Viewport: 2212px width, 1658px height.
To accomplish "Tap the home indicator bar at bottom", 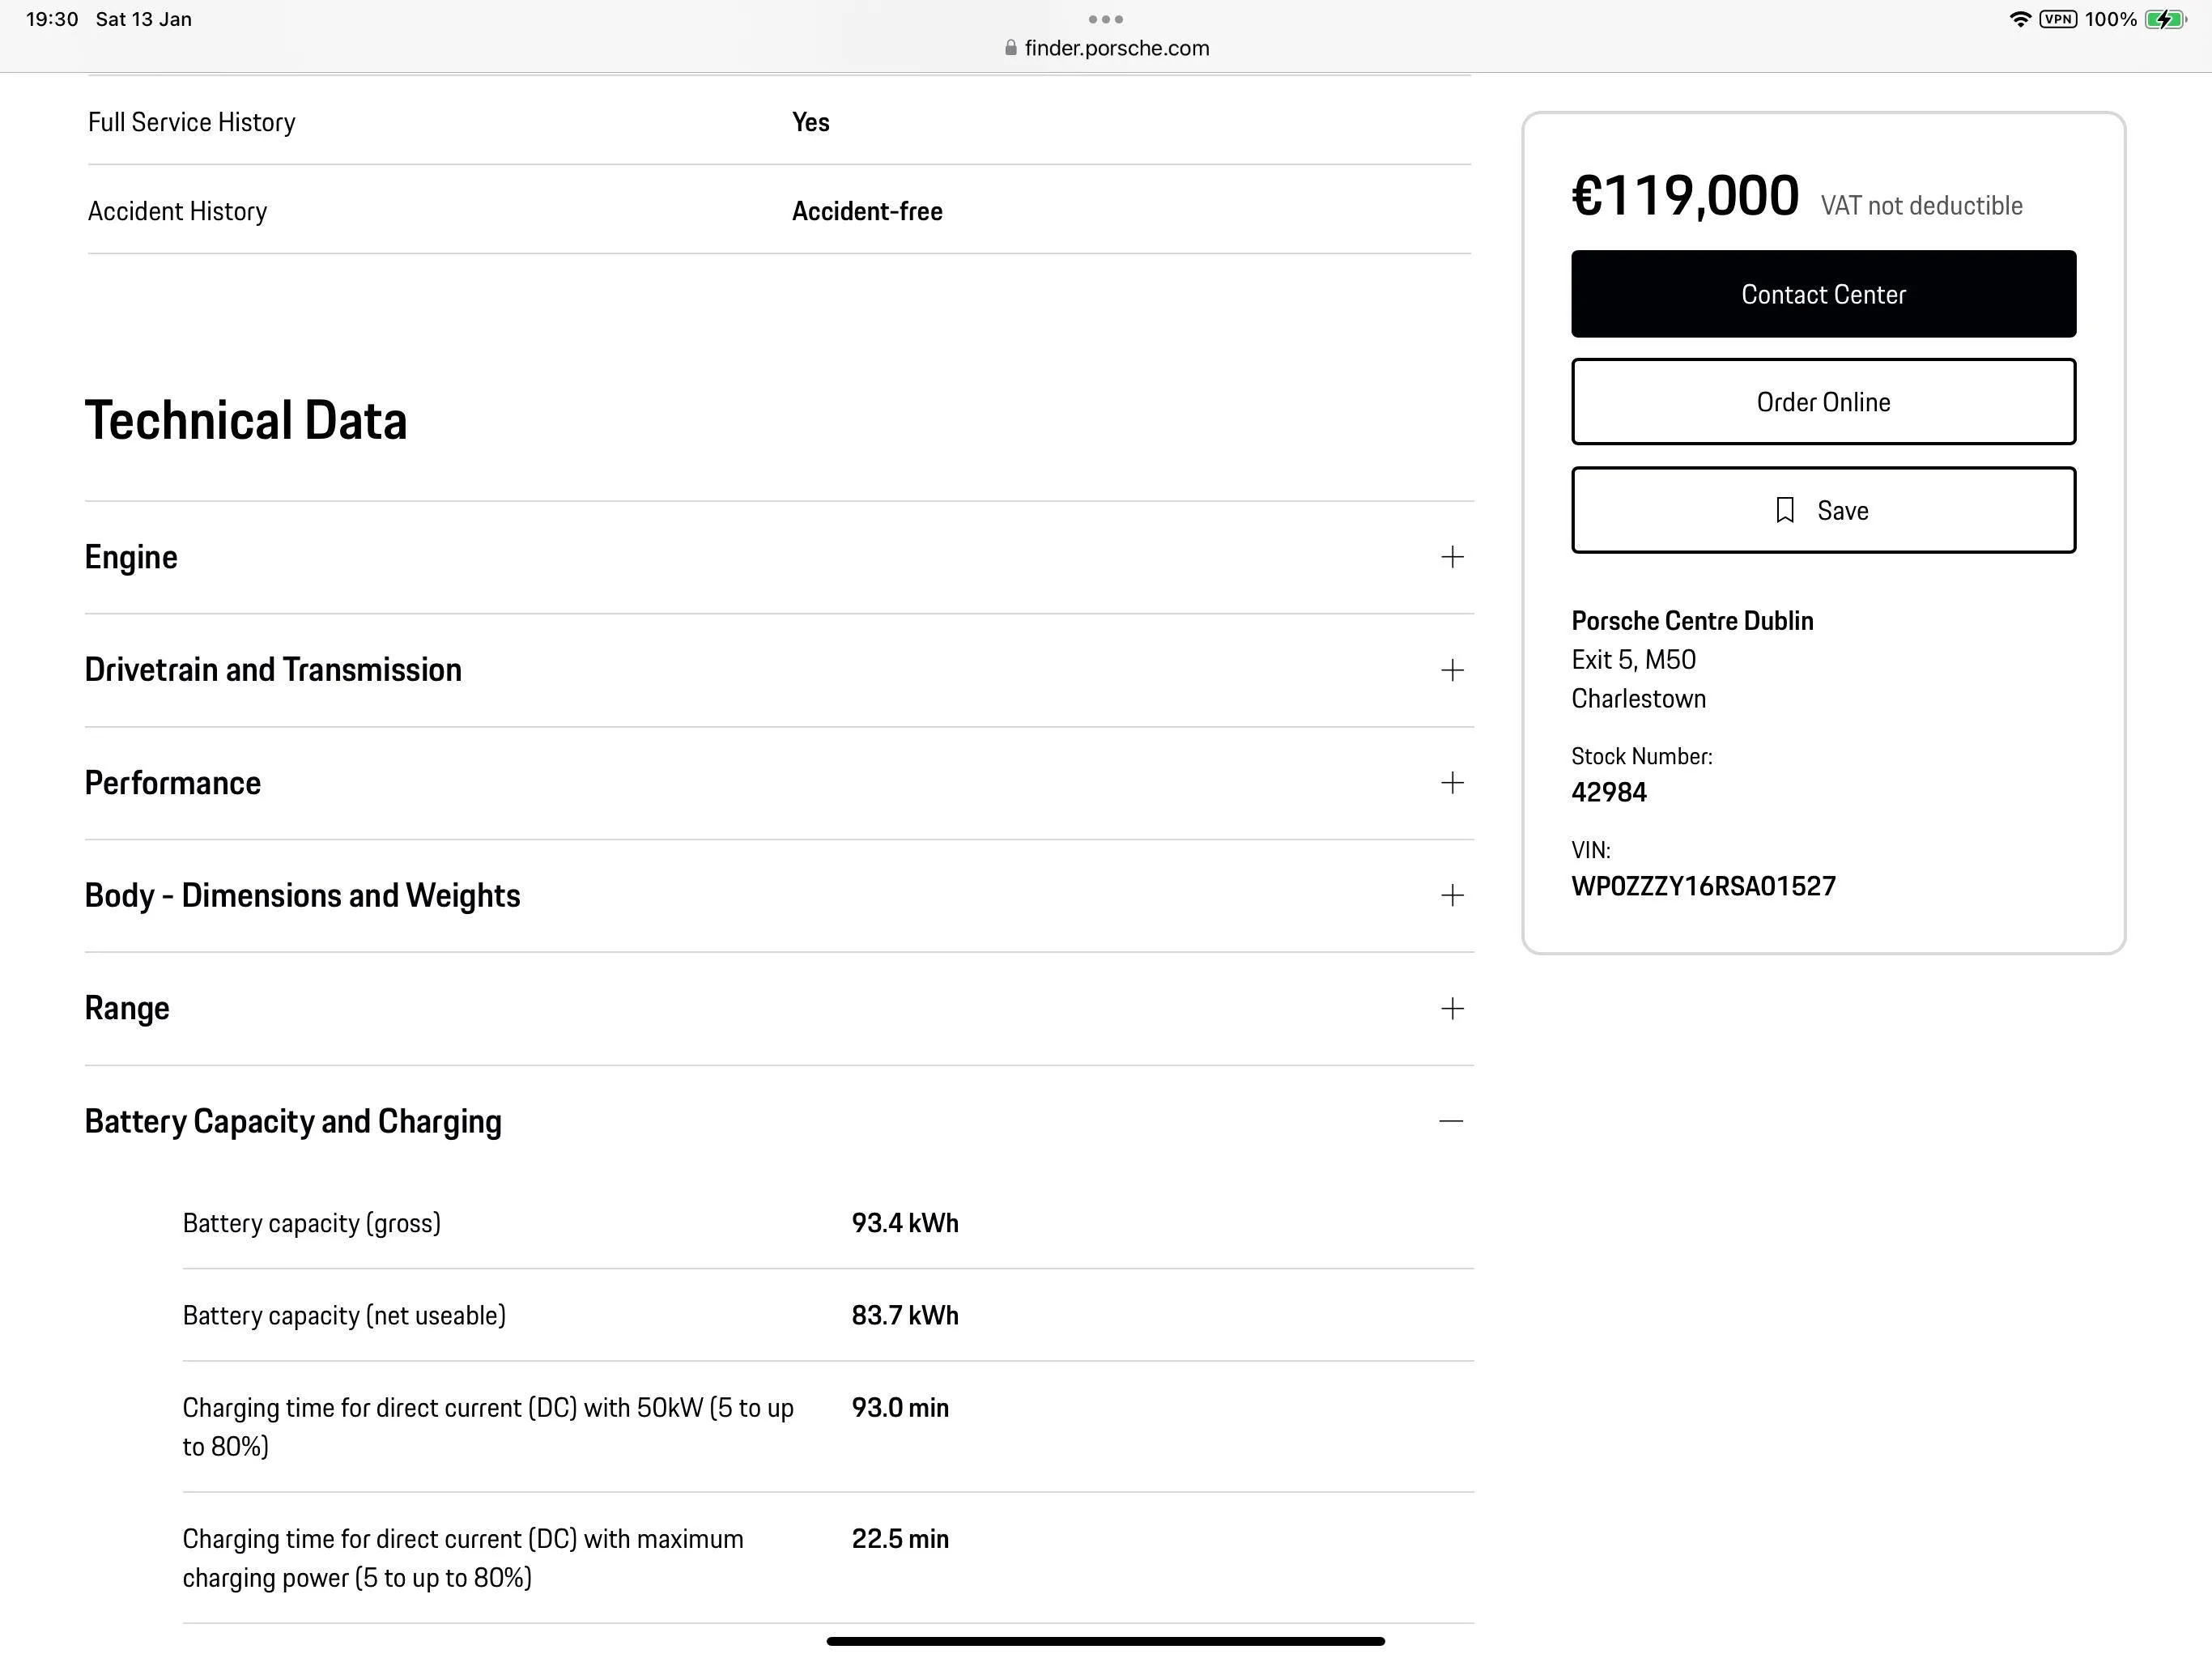I will click(1105, 1641).
